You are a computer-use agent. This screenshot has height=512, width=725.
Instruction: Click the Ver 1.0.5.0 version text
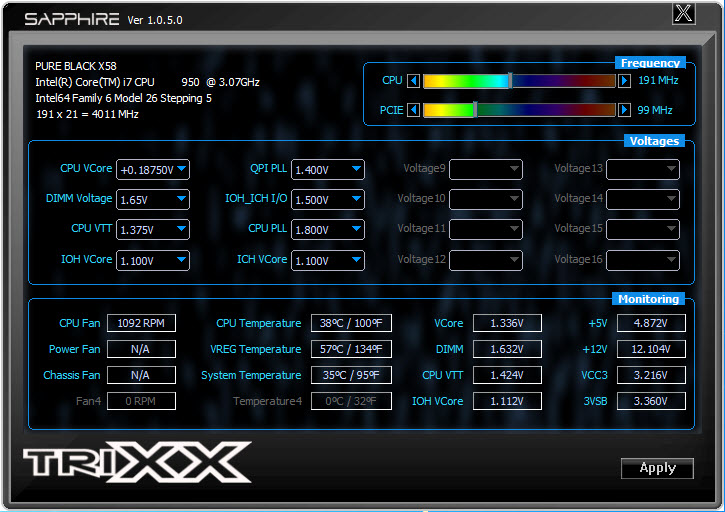click(155, 20)
